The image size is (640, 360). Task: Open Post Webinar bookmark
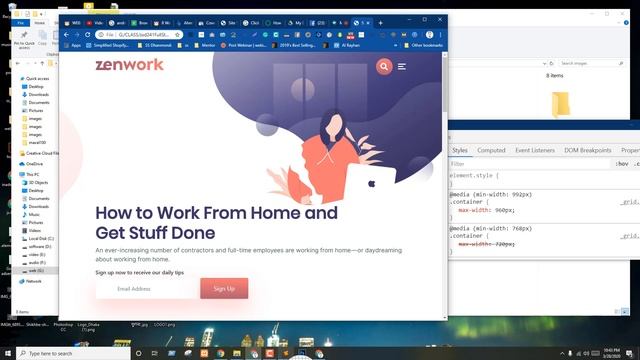tap(244, 45)
